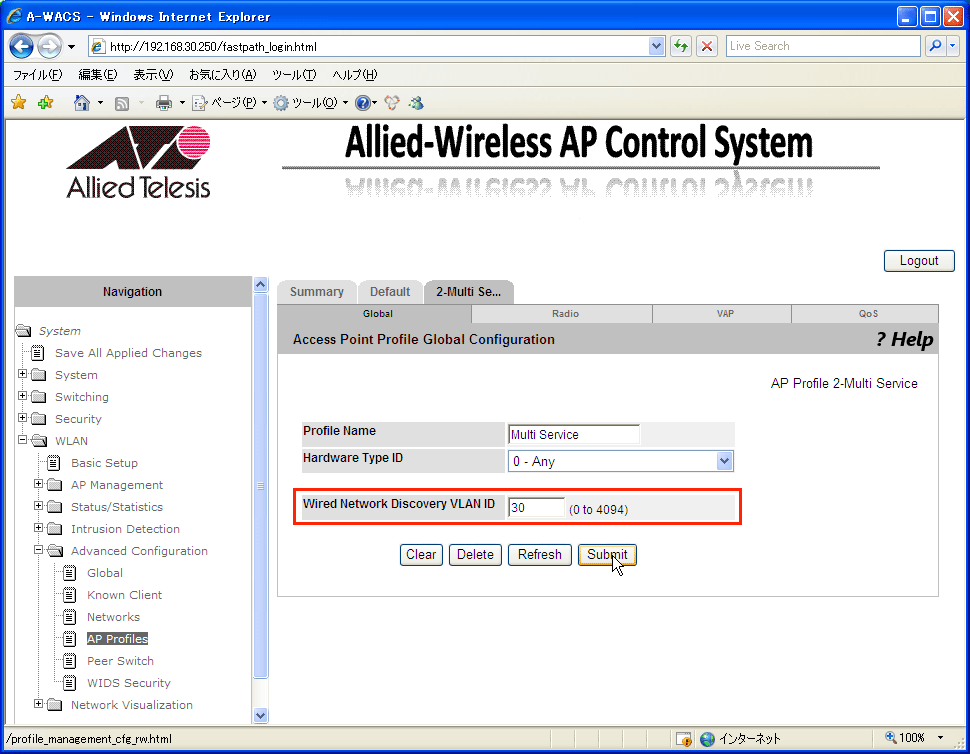This screenshot has width=970, height=754.
Task: Click the Wired Network Discovery VLAN ID field
Action: 536,508
